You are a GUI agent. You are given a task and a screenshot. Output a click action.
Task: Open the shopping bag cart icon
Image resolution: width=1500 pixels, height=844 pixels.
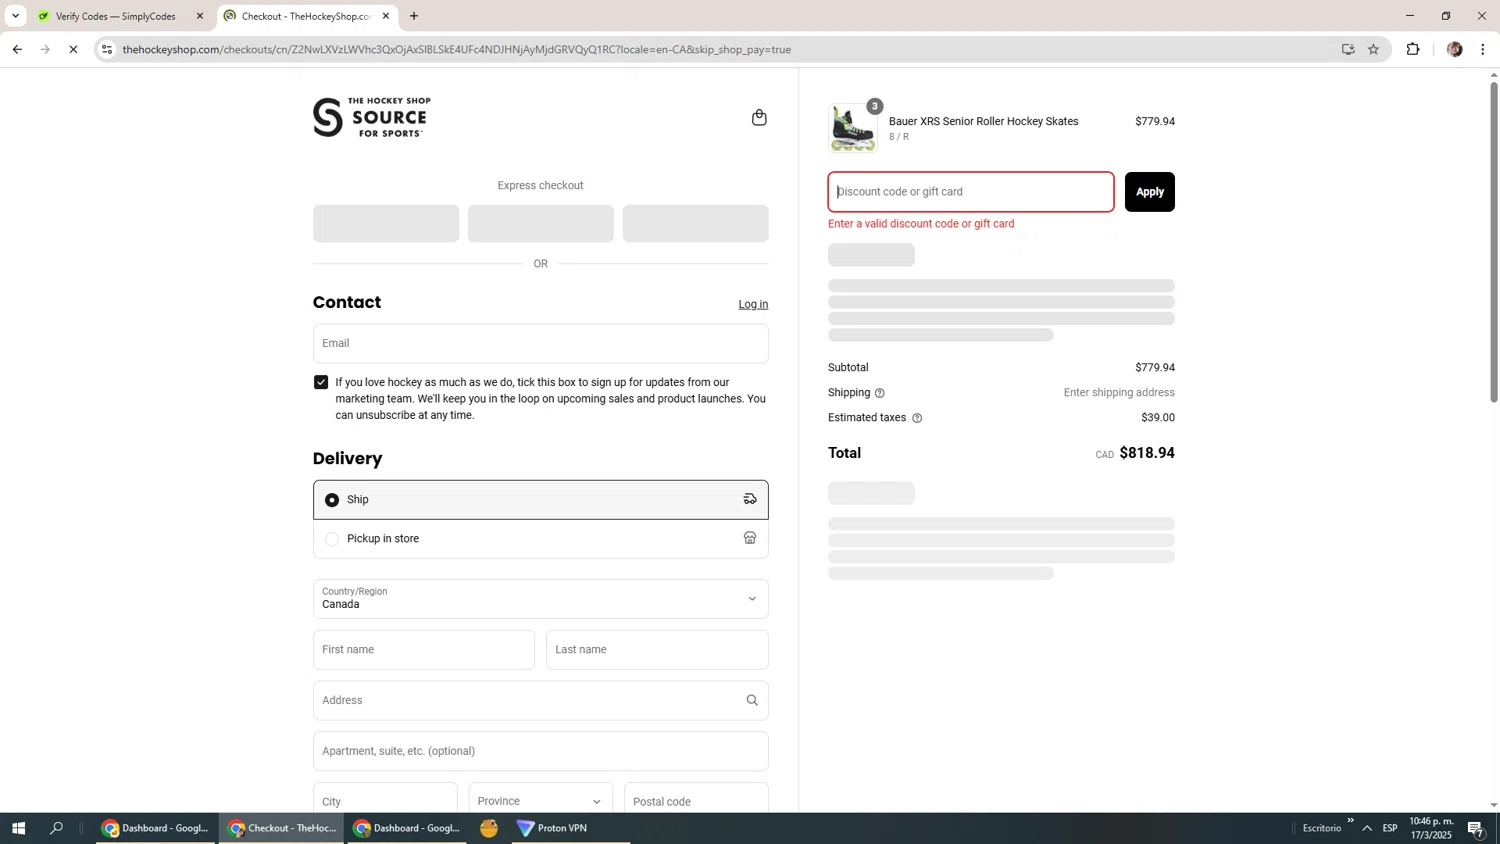[x=759, y=117]
